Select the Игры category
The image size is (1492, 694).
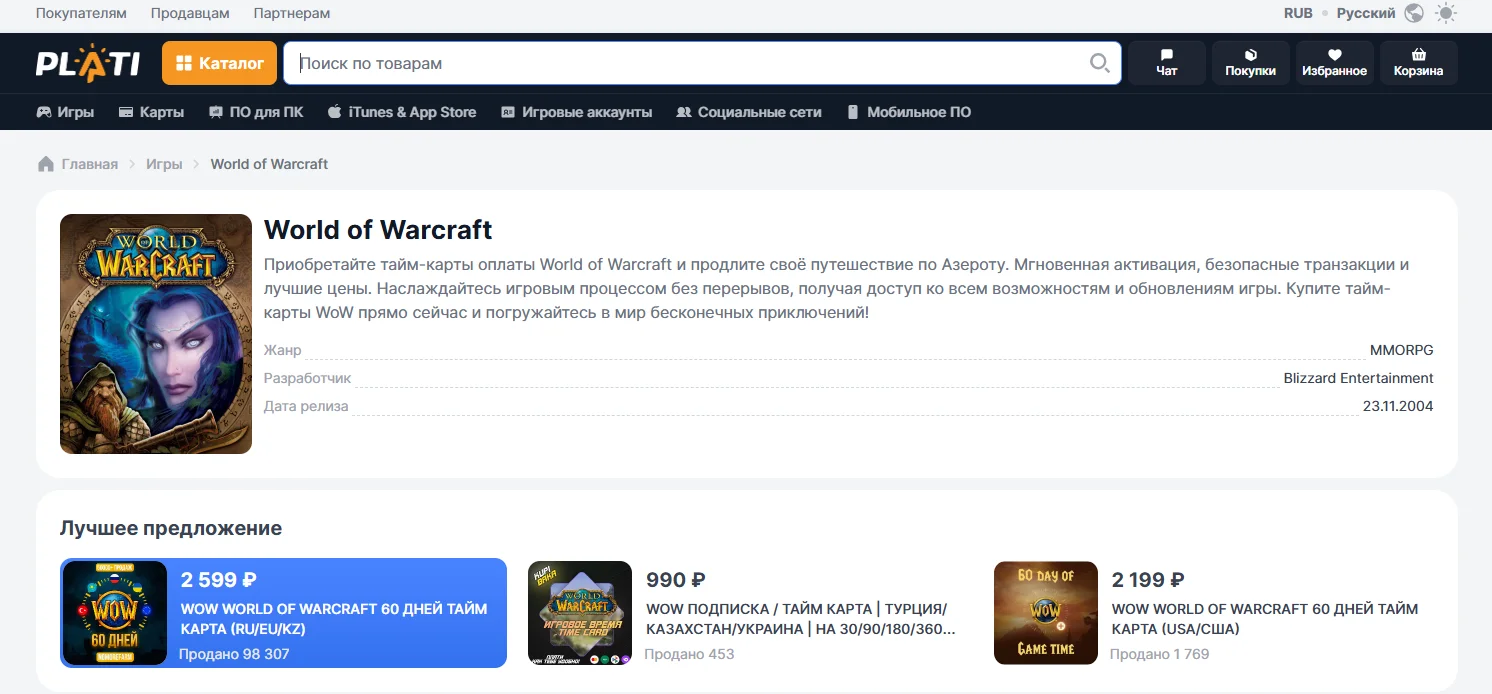(x=65, y=112)
